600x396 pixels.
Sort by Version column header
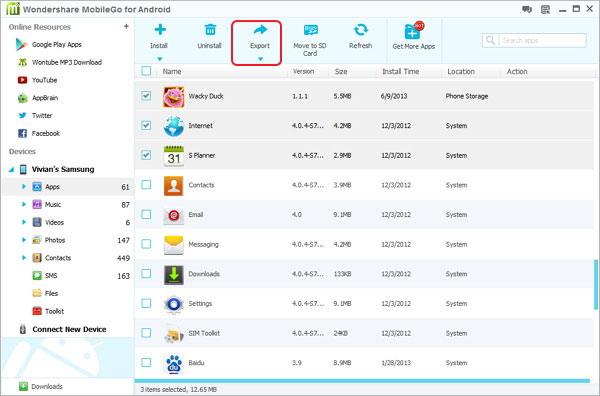click(x=303, y=72)
